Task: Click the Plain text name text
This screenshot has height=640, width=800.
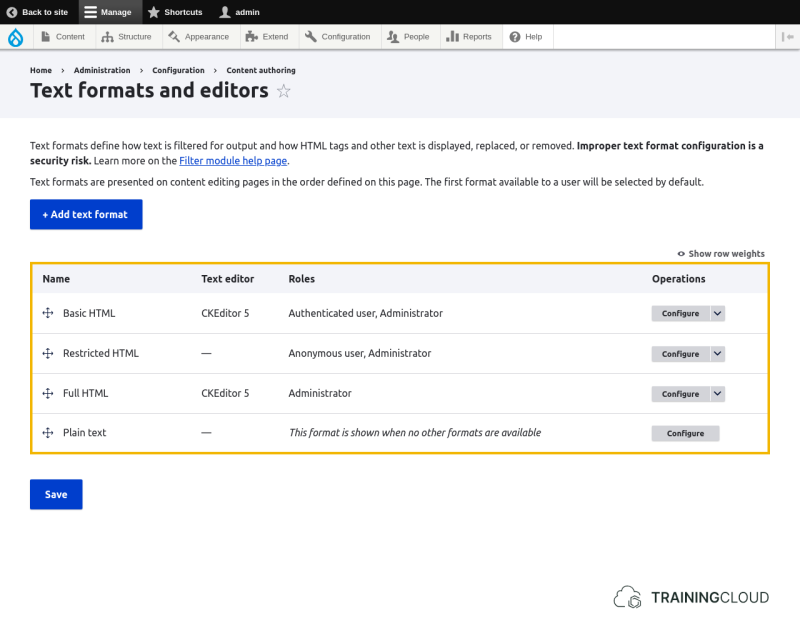Action: point(85,433)
